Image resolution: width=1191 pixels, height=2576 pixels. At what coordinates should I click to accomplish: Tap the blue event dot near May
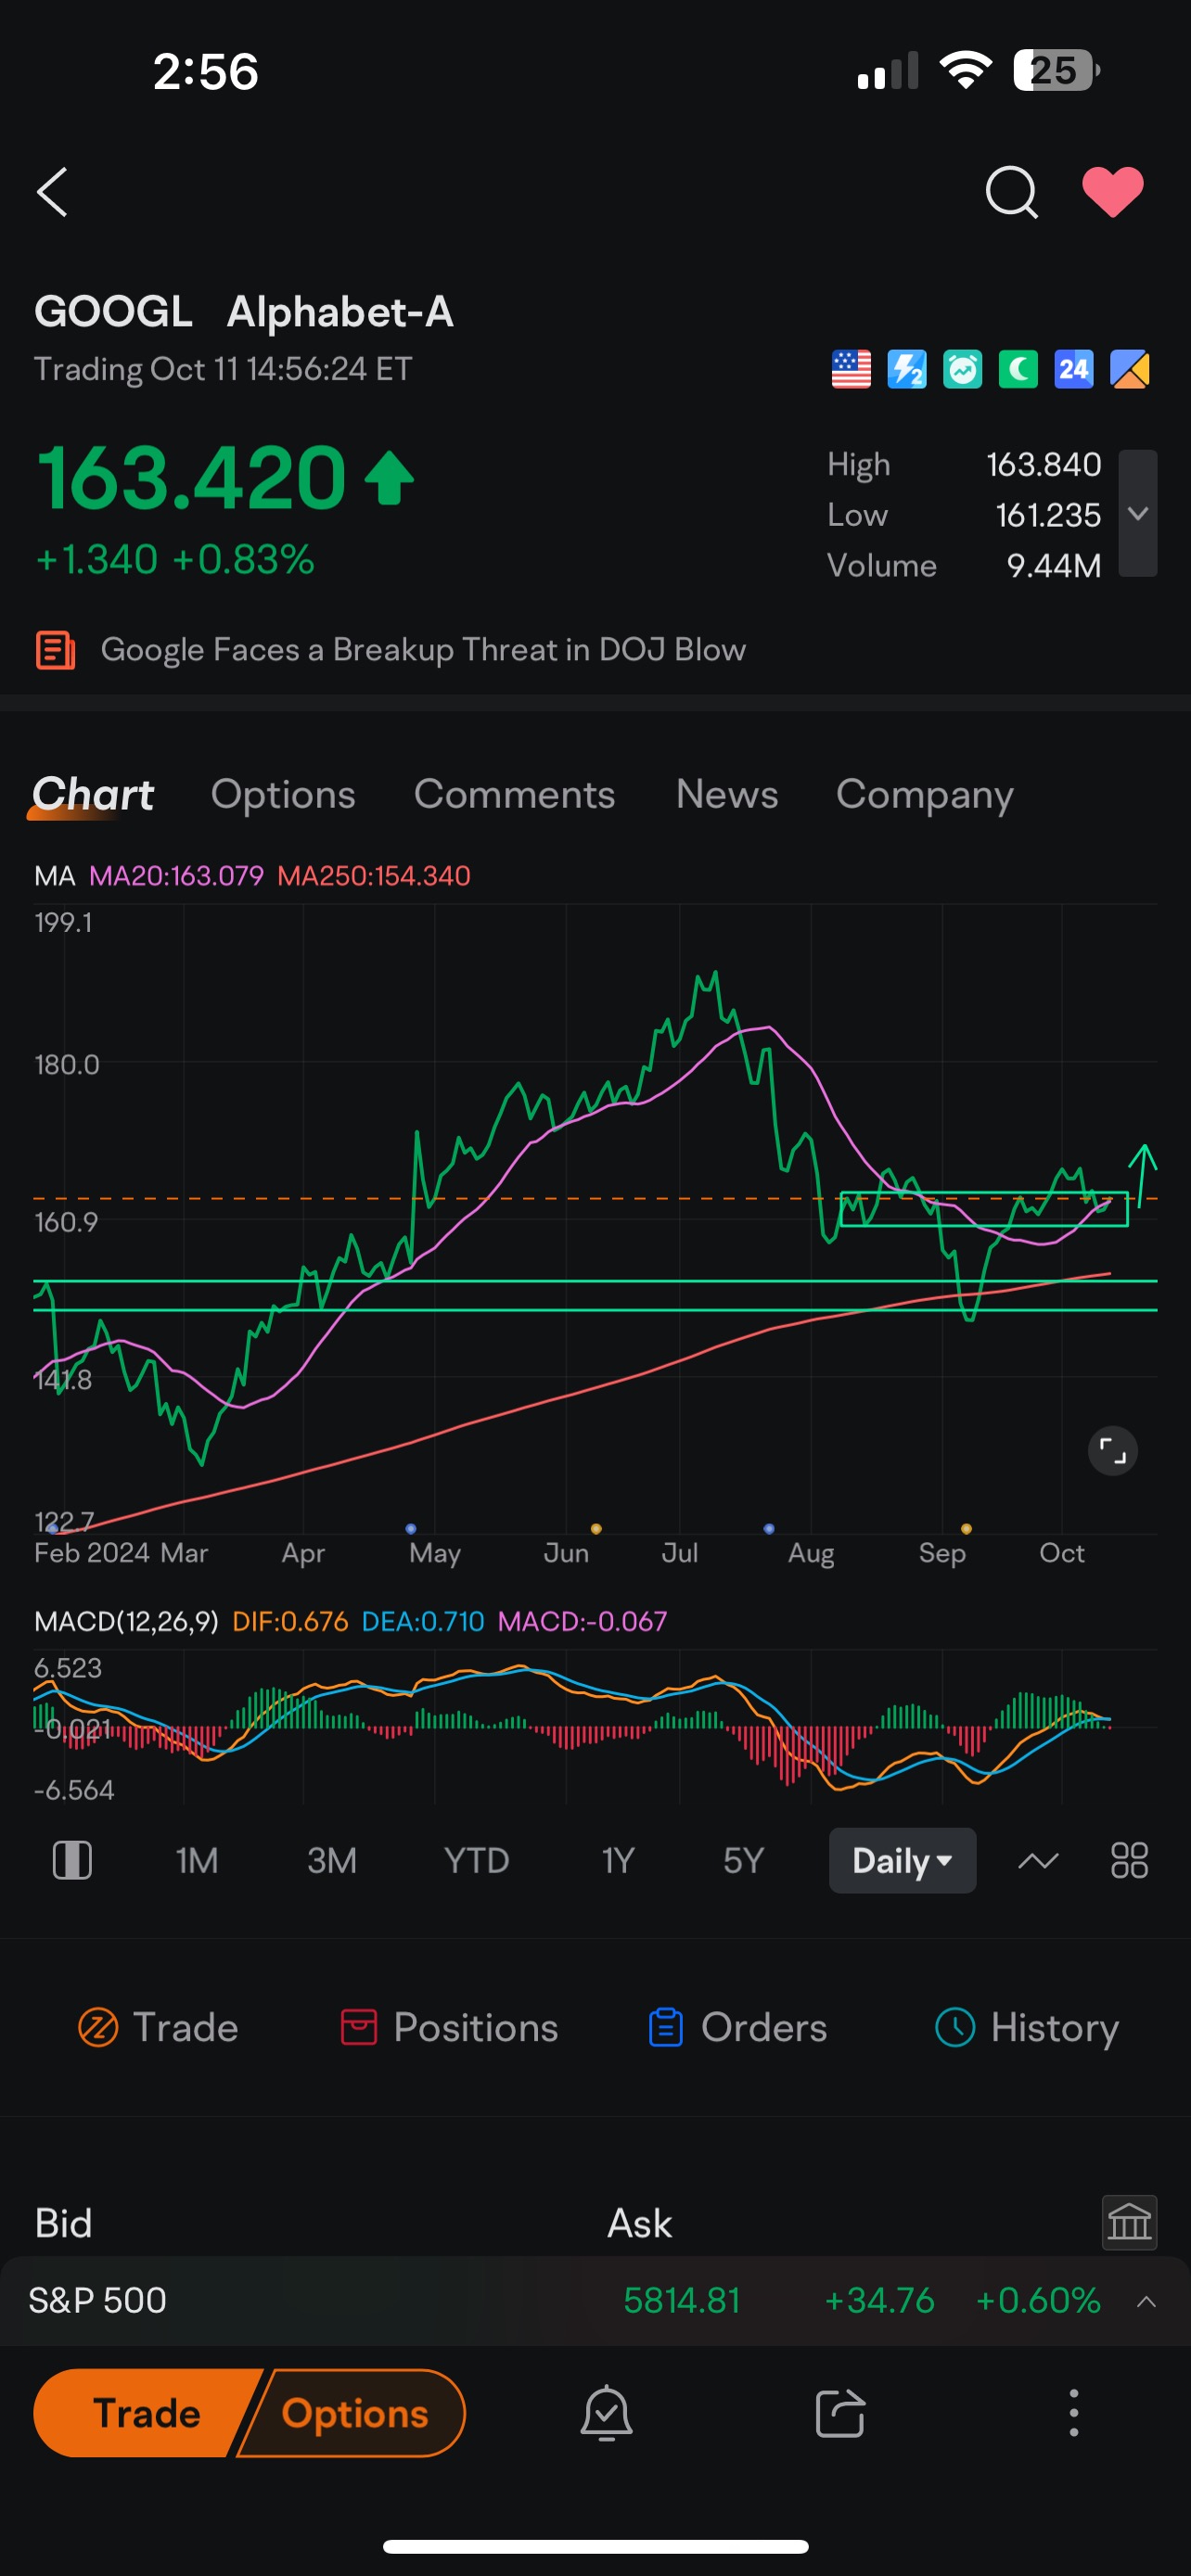411,1529
